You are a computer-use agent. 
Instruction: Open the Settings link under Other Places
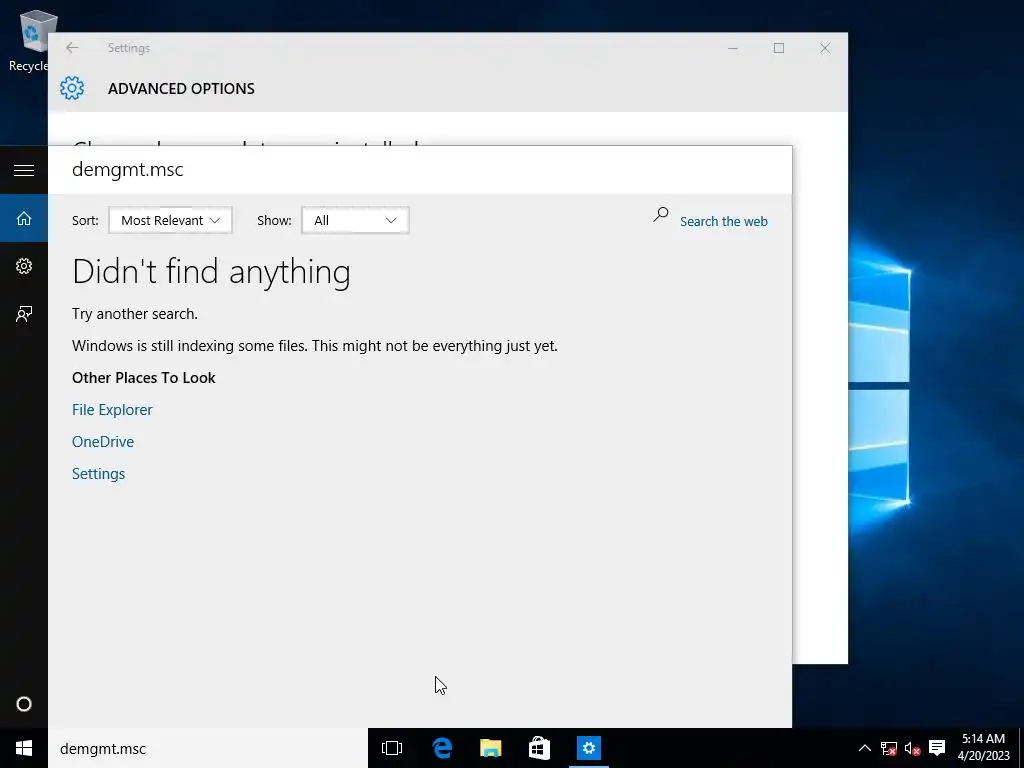pyautogui.click(x=99, y=473)
